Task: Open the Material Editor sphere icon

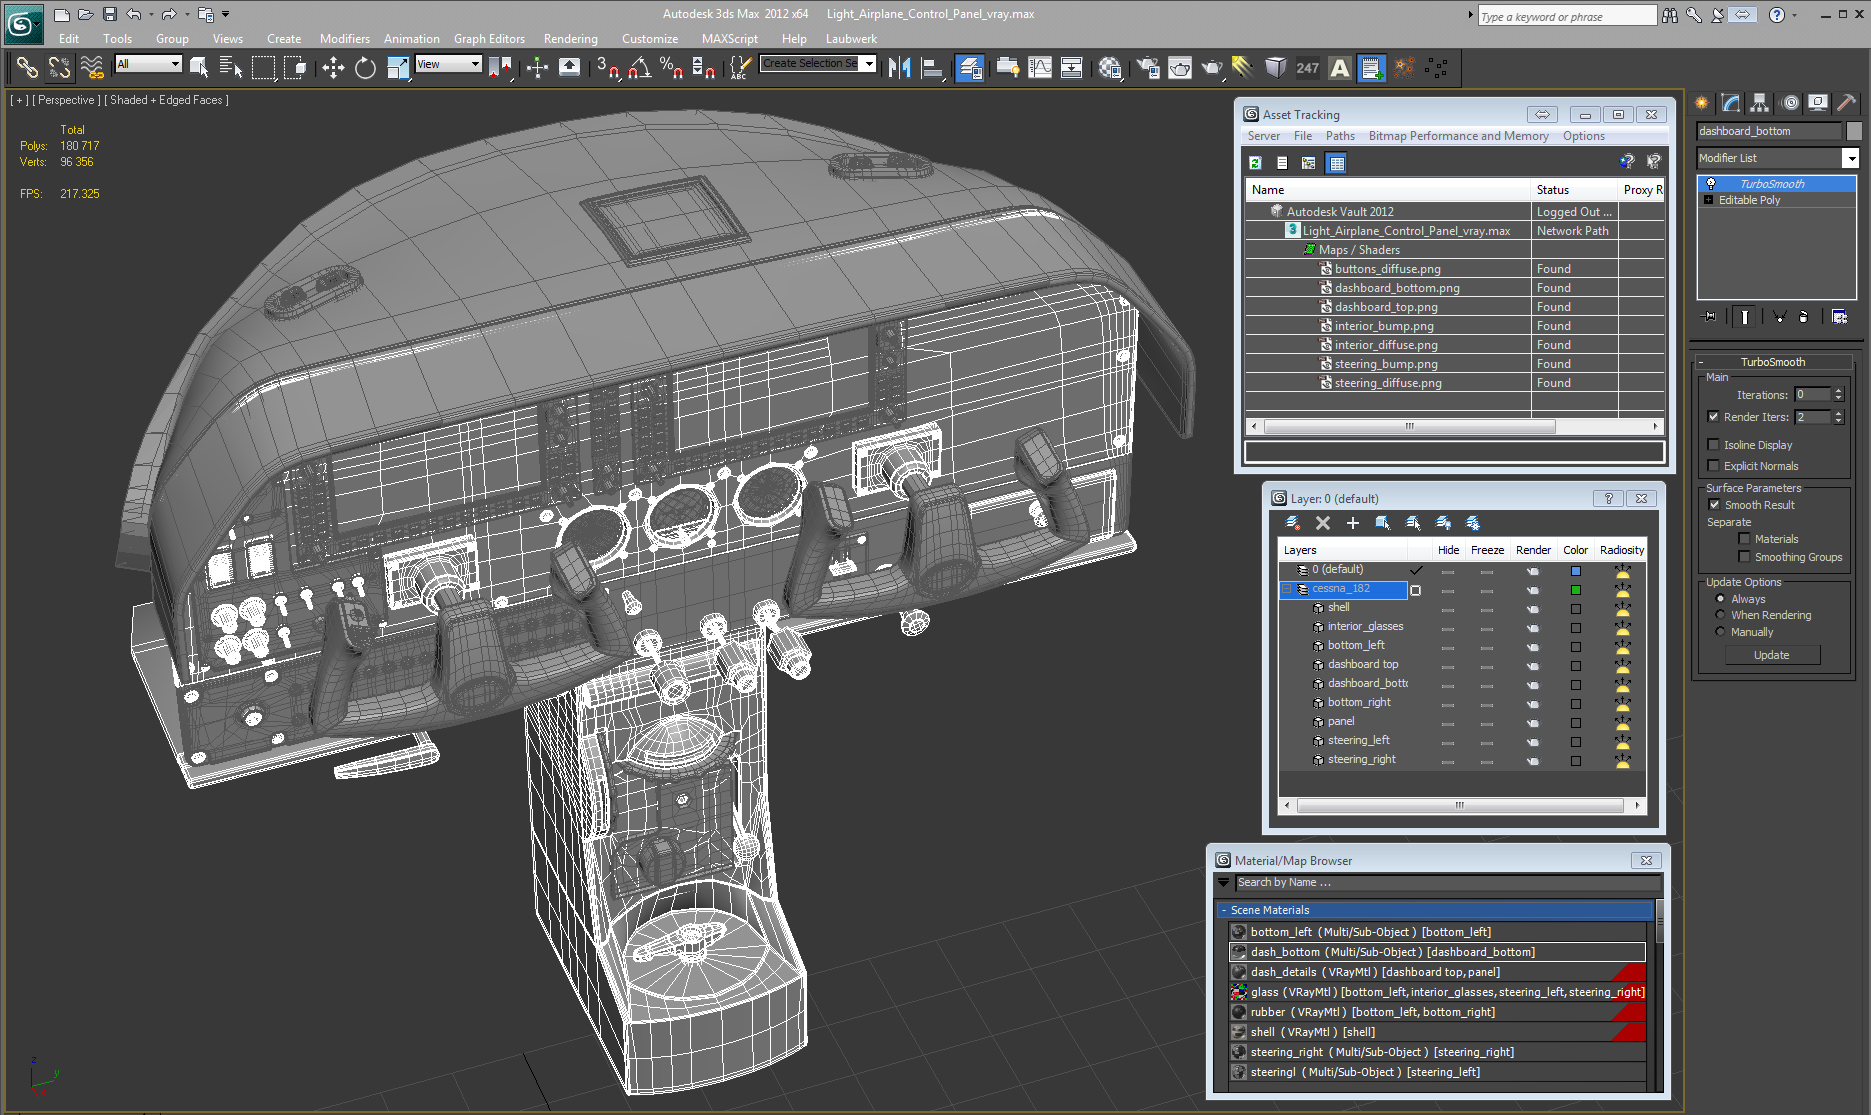Action: tap(1110, 68)
